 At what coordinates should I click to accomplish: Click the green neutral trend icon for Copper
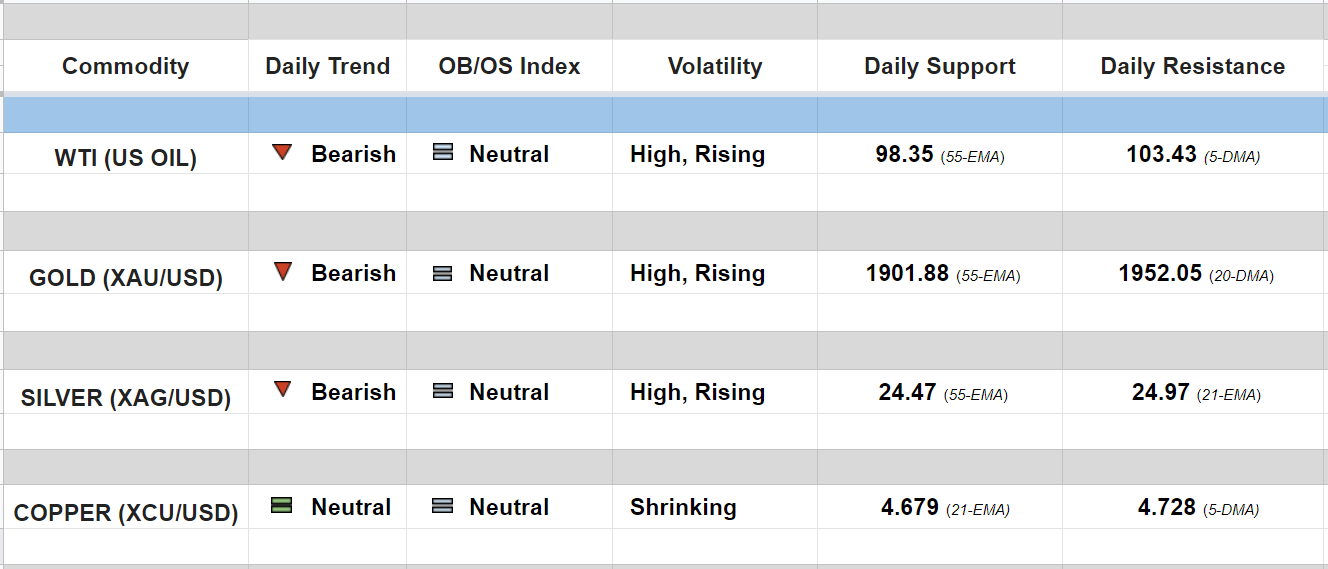coord(282,506)
